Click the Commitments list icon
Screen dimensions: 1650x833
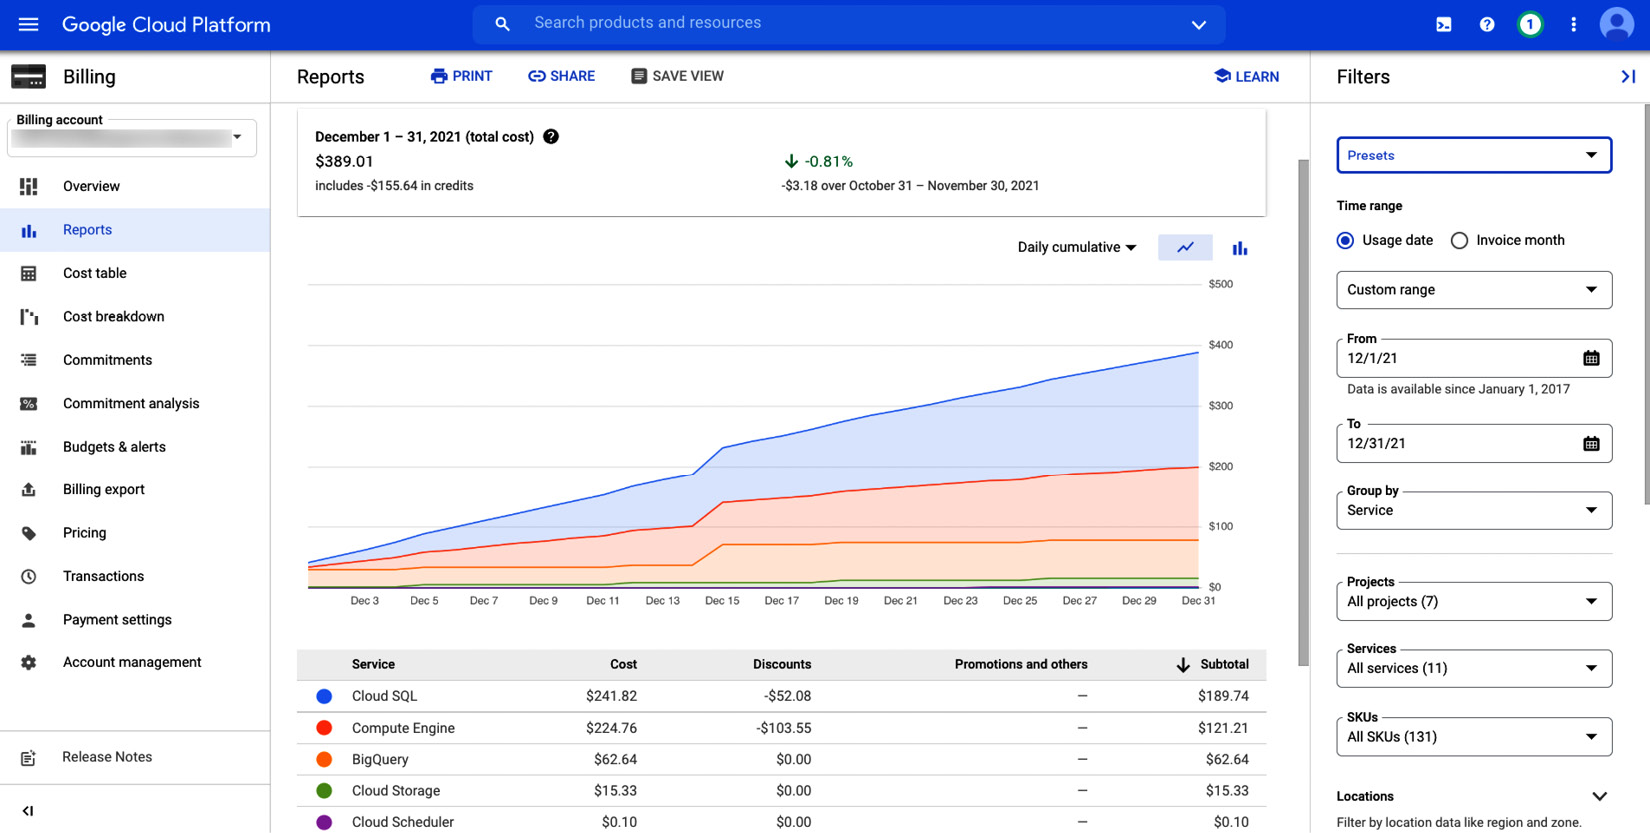(x=28, y=360)
